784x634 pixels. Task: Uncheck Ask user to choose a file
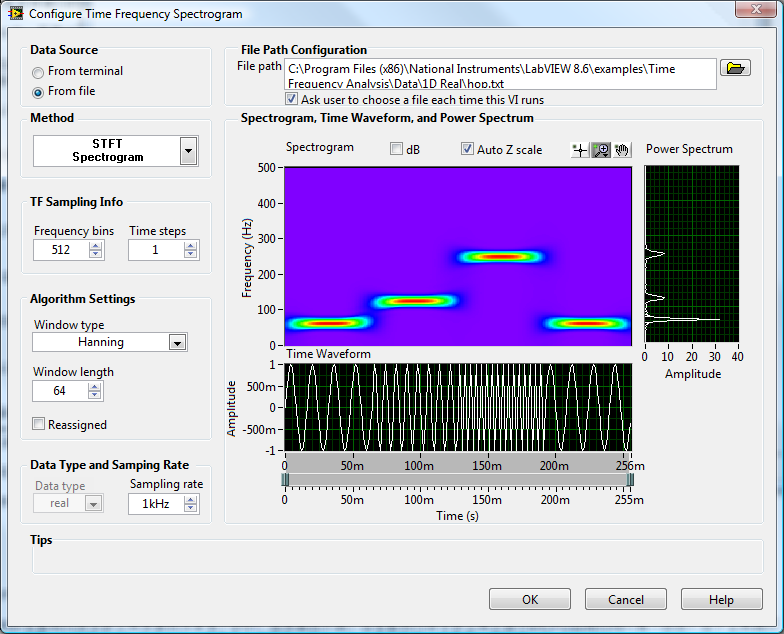coord(292,100)
